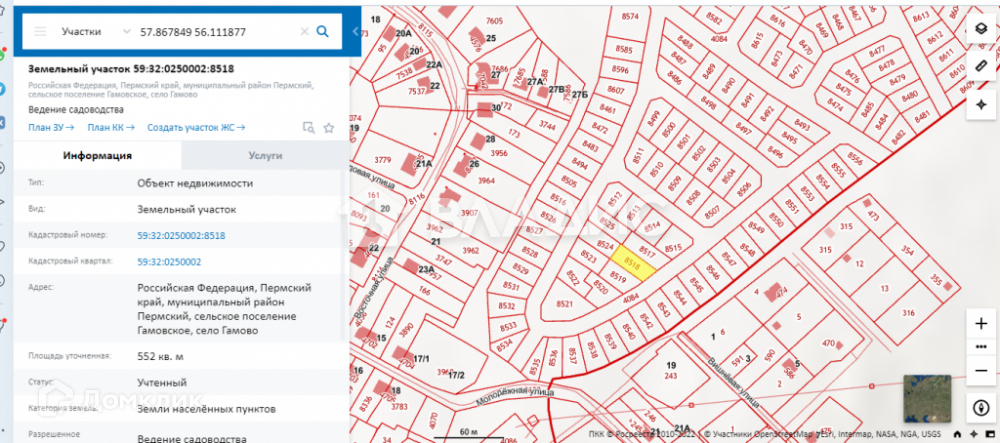
Task: Open cadastral number 59:32:0250002:8518 link
Action: click(181, 236)
